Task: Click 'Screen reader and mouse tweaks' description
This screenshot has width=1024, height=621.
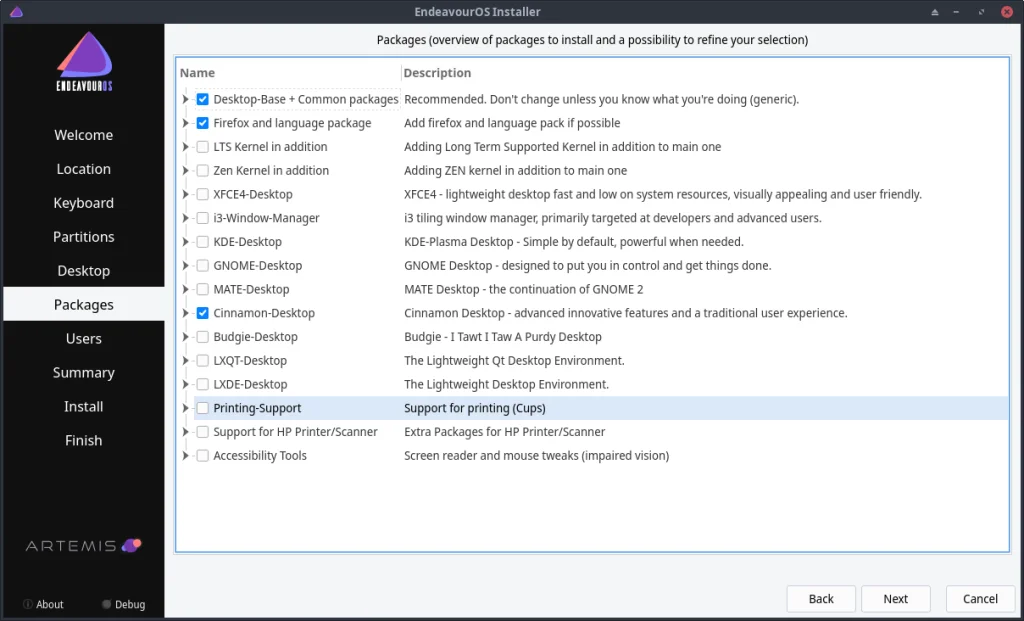Action: 536,456
